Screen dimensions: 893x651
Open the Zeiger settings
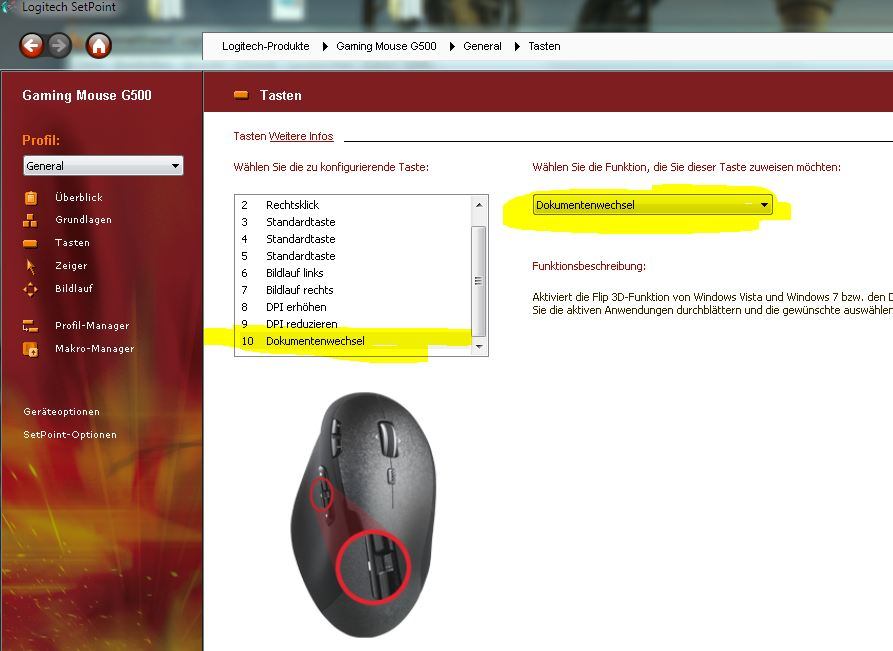click(71, 265)
